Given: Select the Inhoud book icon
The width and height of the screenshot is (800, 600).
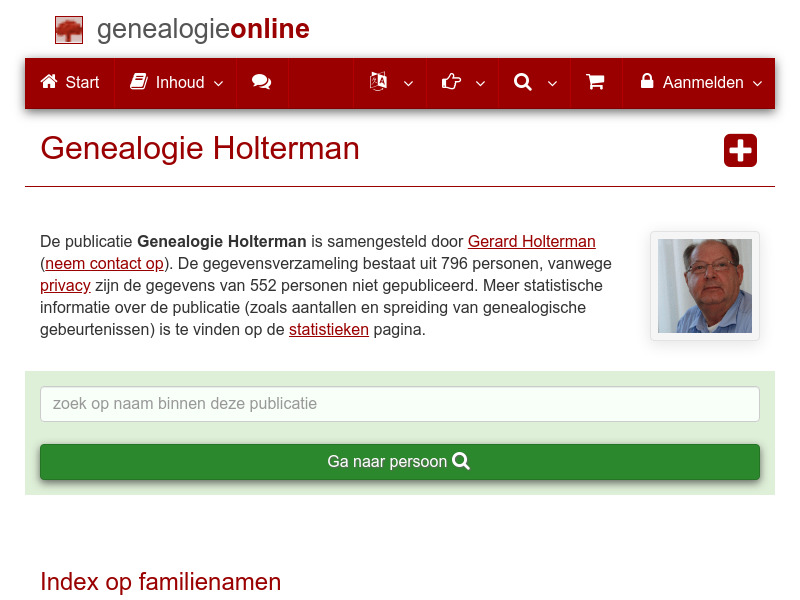Looking at the screenshot, I should click(138, 83).
